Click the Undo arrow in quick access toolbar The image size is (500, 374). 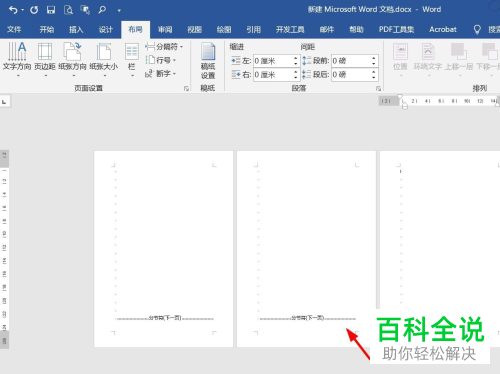tap(13, 10)
